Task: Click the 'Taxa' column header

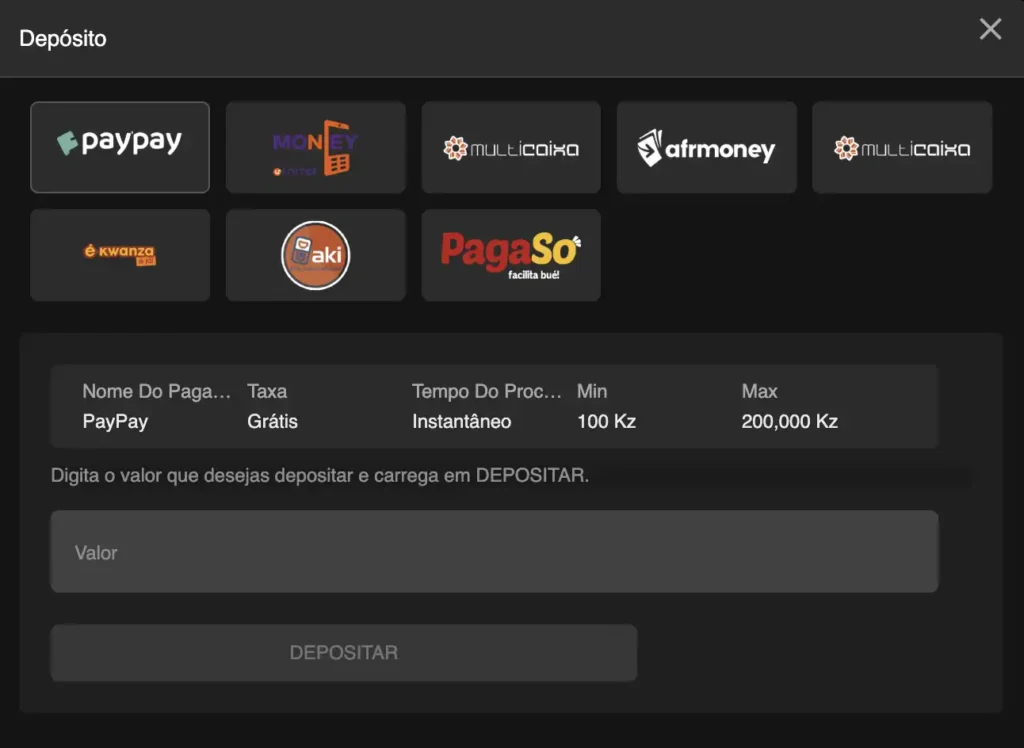Action: pos(267,391)
